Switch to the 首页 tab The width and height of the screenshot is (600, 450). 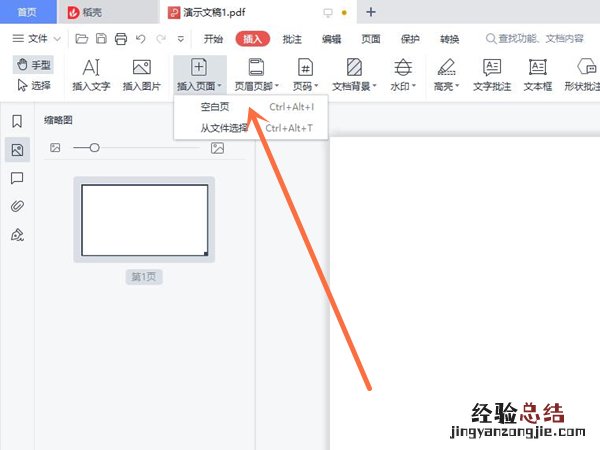click(x=28, y=12)
